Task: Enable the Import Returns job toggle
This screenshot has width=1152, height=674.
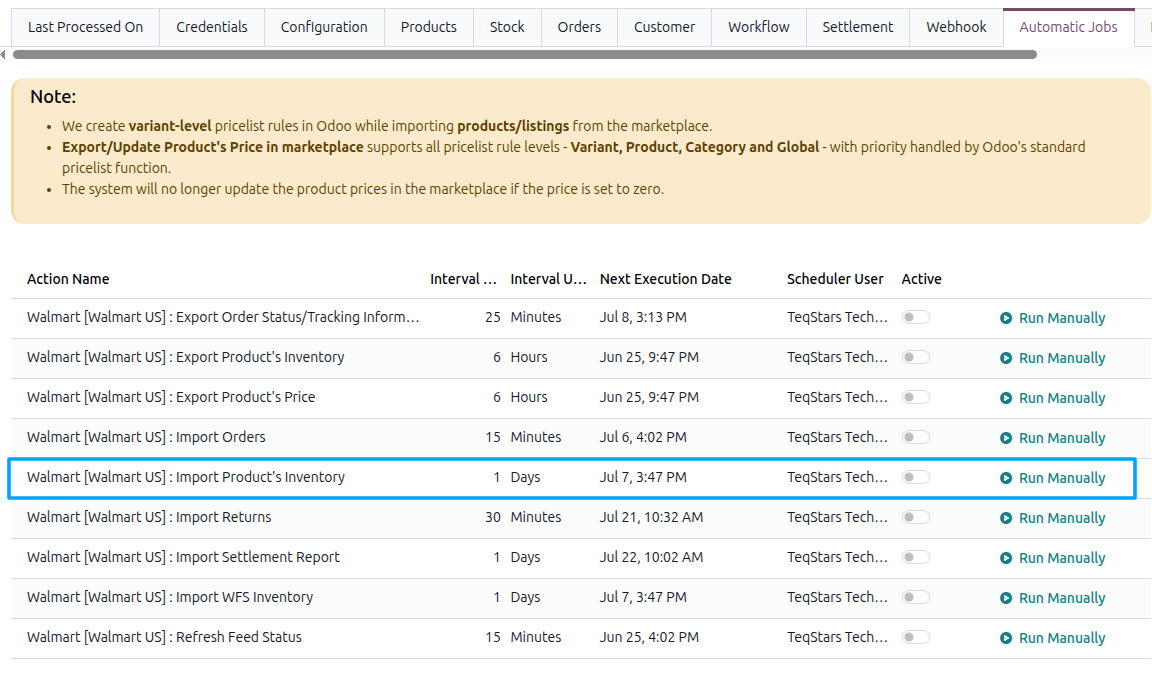Action: [915, 517]
